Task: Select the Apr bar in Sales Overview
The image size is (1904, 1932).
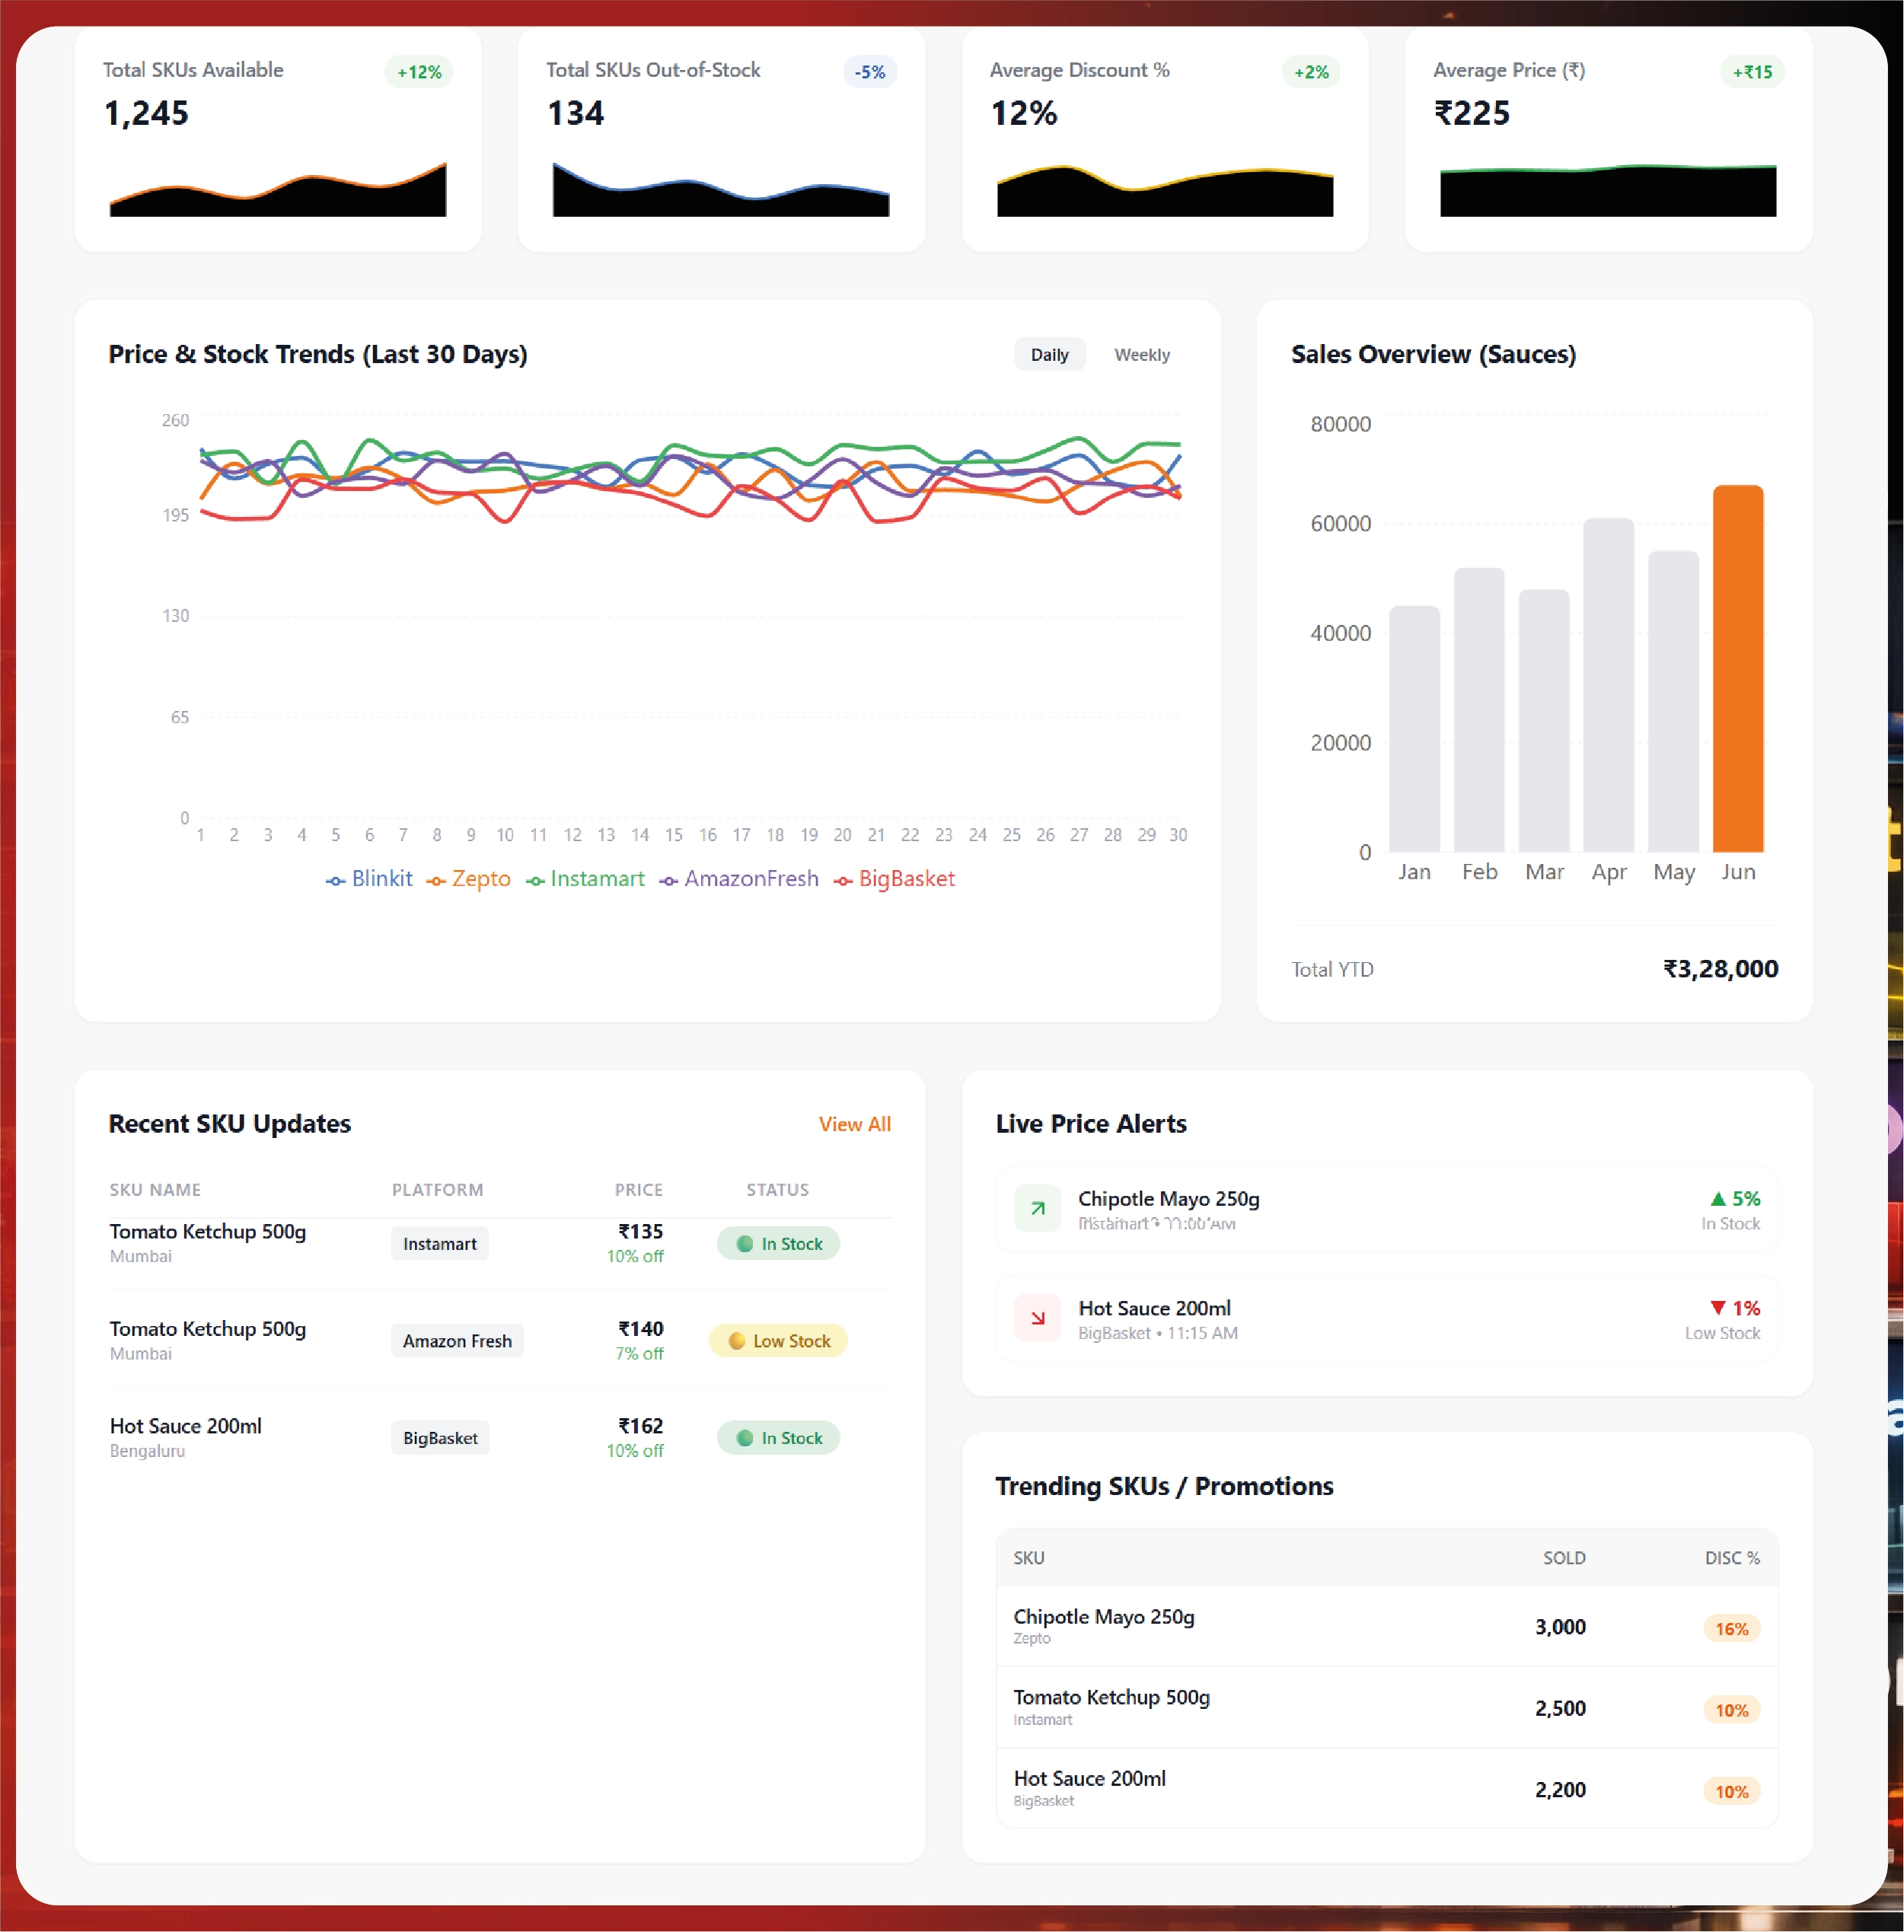Action: (1608, 685)
